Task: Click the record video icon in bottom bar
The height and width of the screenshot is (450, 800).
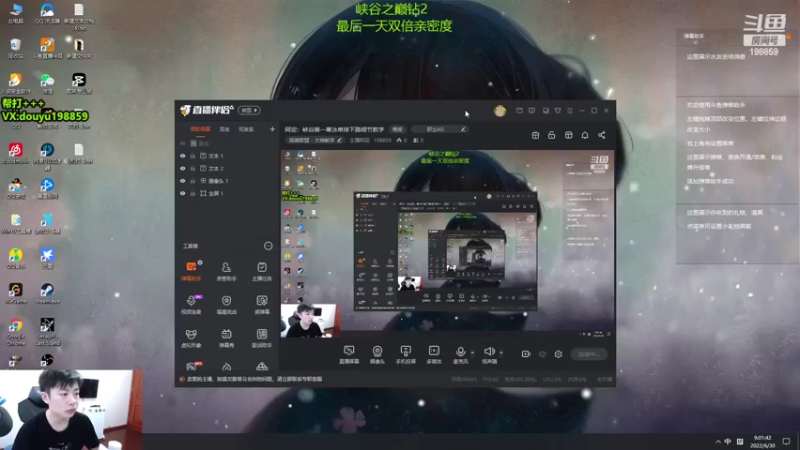Action: point(526,354)
